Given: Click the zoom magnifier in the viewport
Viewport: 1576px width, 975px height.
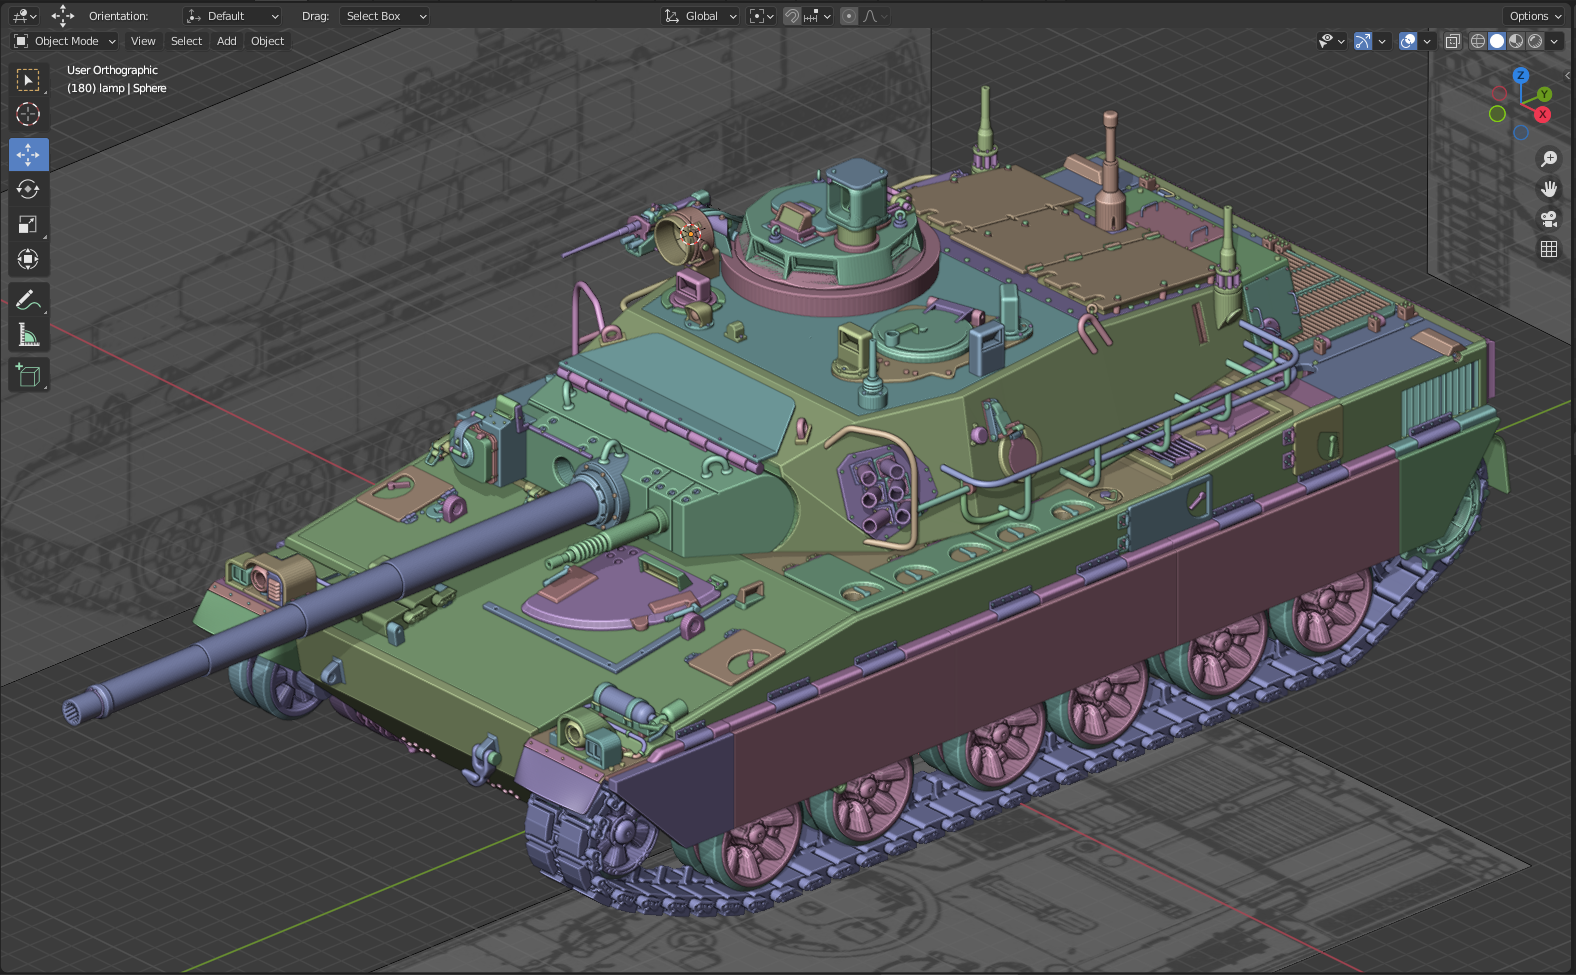Looking at the screenshot, I should [x=1549, y=159].
